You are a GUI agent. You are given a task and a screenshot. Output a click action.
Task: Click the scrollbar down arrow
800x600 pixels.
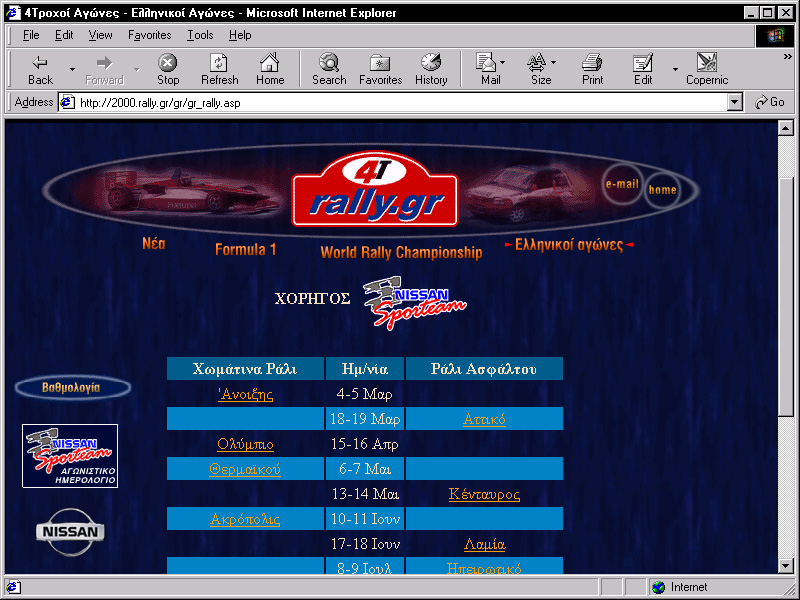tap(786, 565)
